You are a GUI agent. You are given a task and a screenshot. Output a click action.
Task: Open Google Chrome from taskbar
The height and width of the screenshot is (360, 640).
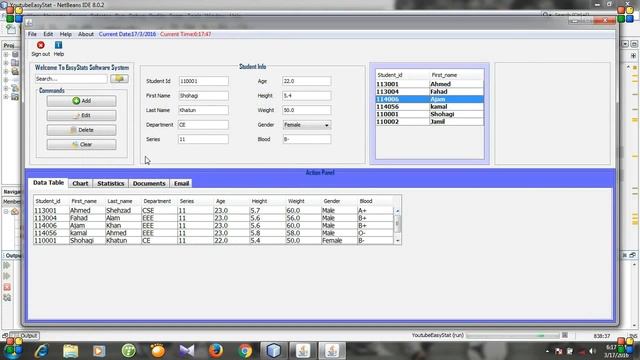tap(245, 351)
